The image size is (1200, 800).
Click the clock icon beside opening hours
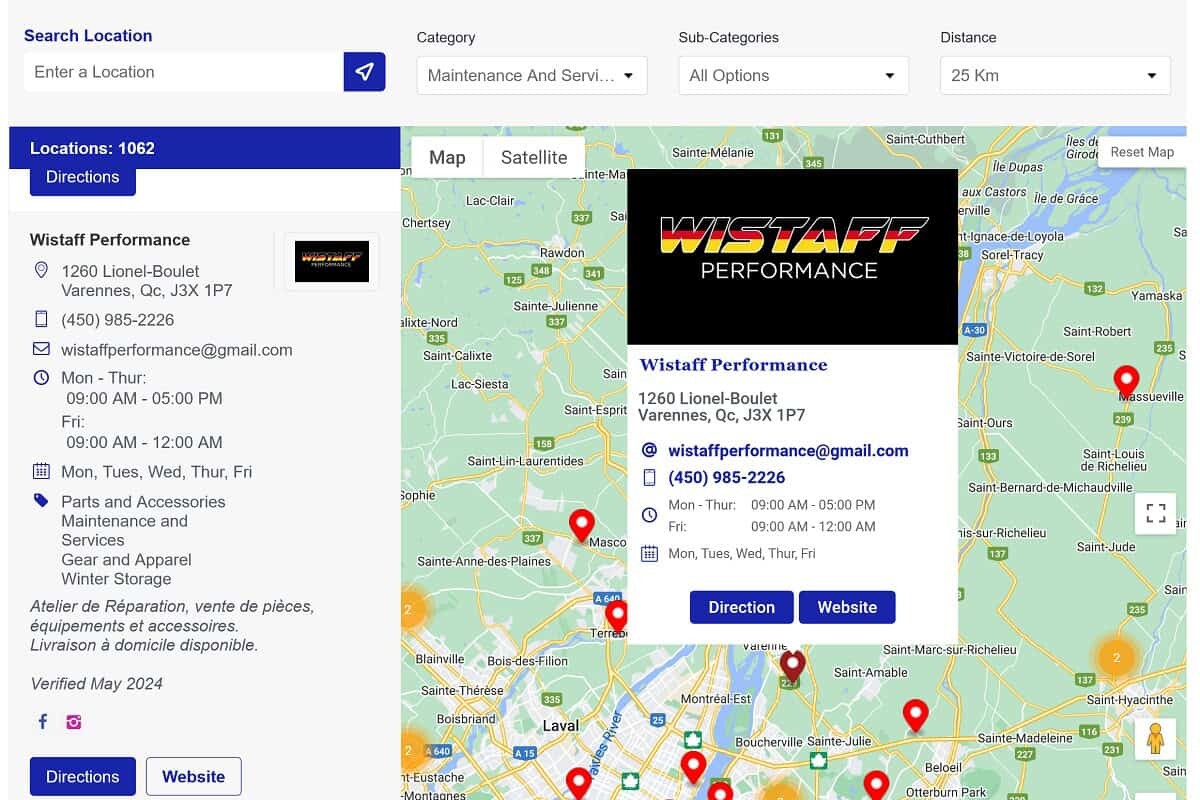coord(40,378)
